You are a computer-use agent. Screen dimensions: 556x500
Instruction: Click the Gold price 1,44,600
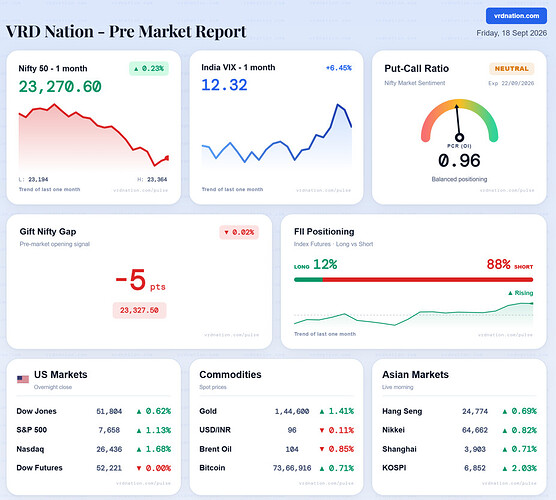(x=292, y=411)
